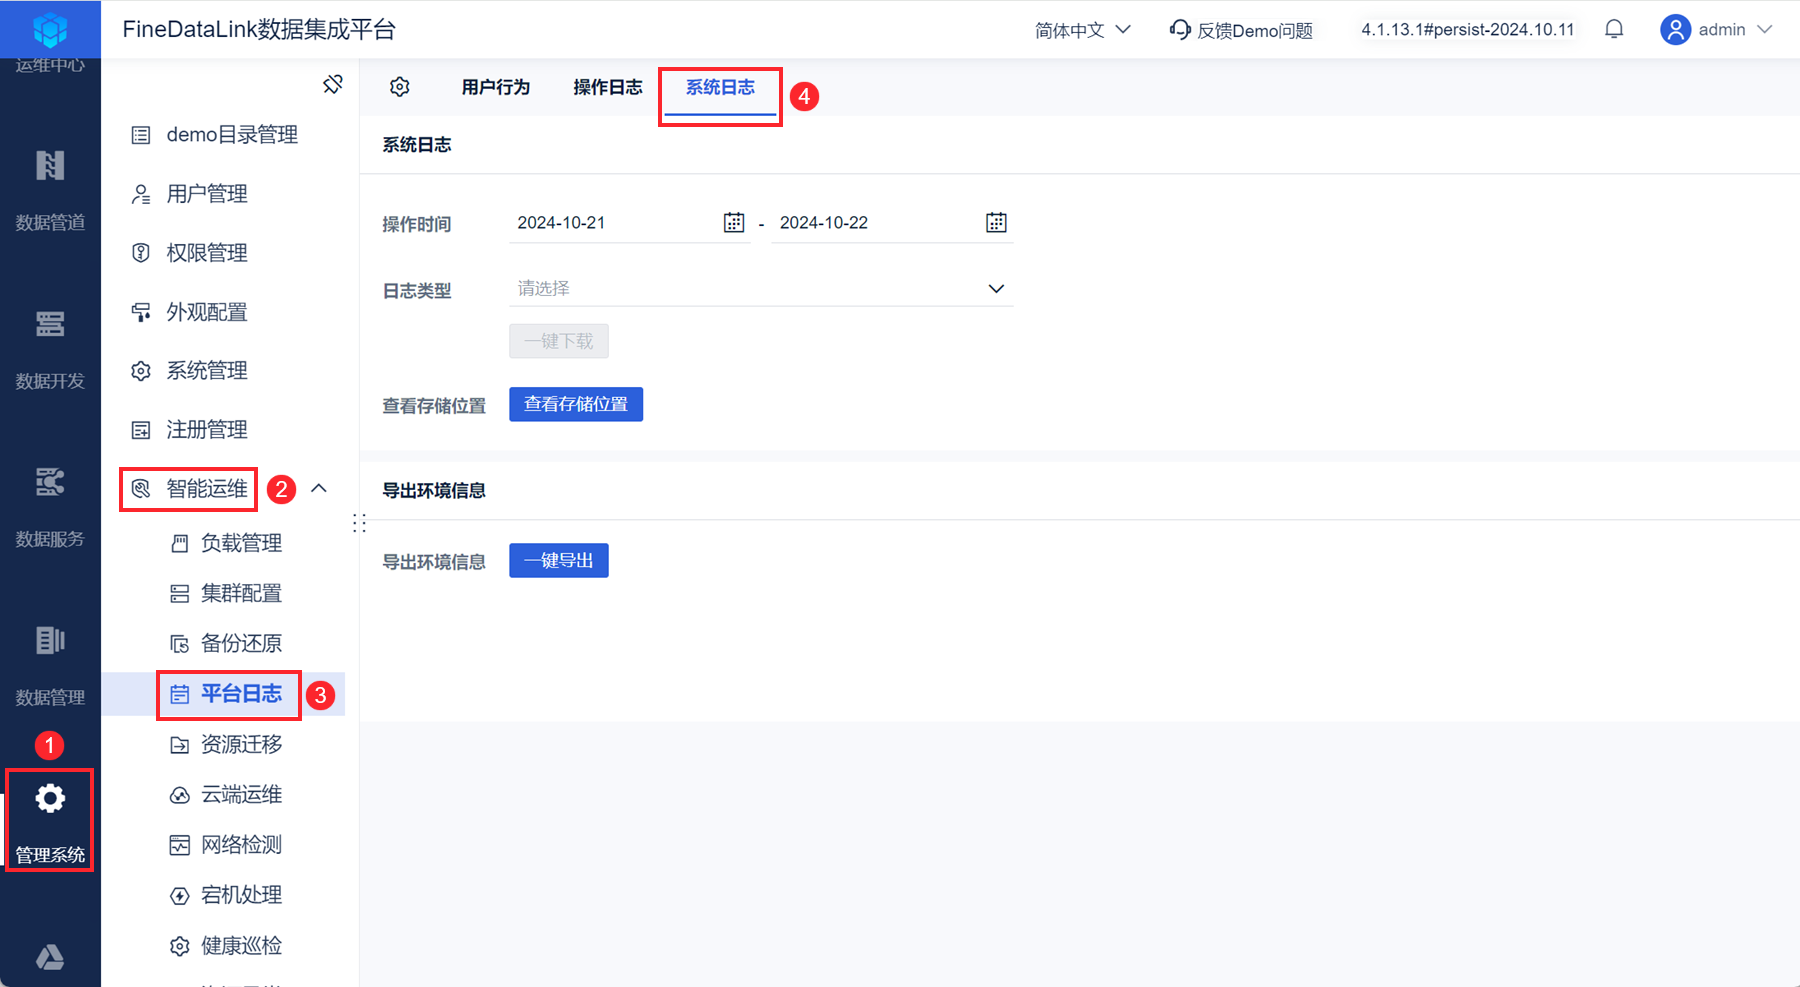This screenshot has width=1800, height=987.
Task: Select the 智能运维 menu entry
Action: click(189, 489)
